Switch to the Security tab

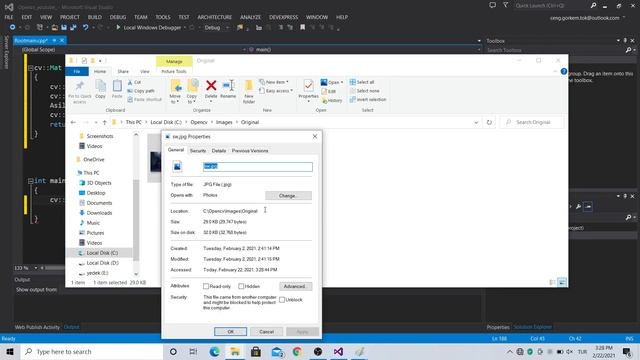[198, 151]
